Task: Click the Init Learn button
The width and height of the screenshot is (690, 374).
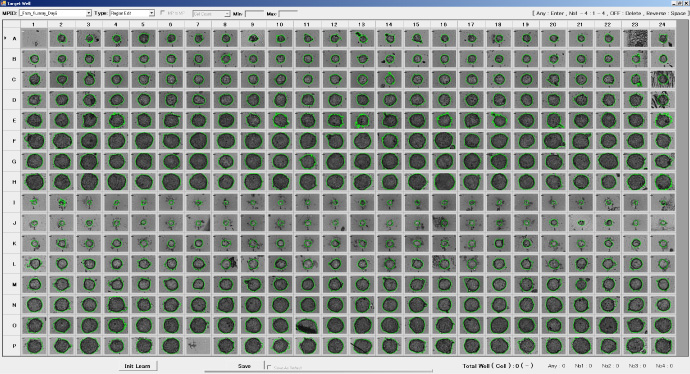Action: [x=137, y=366]
